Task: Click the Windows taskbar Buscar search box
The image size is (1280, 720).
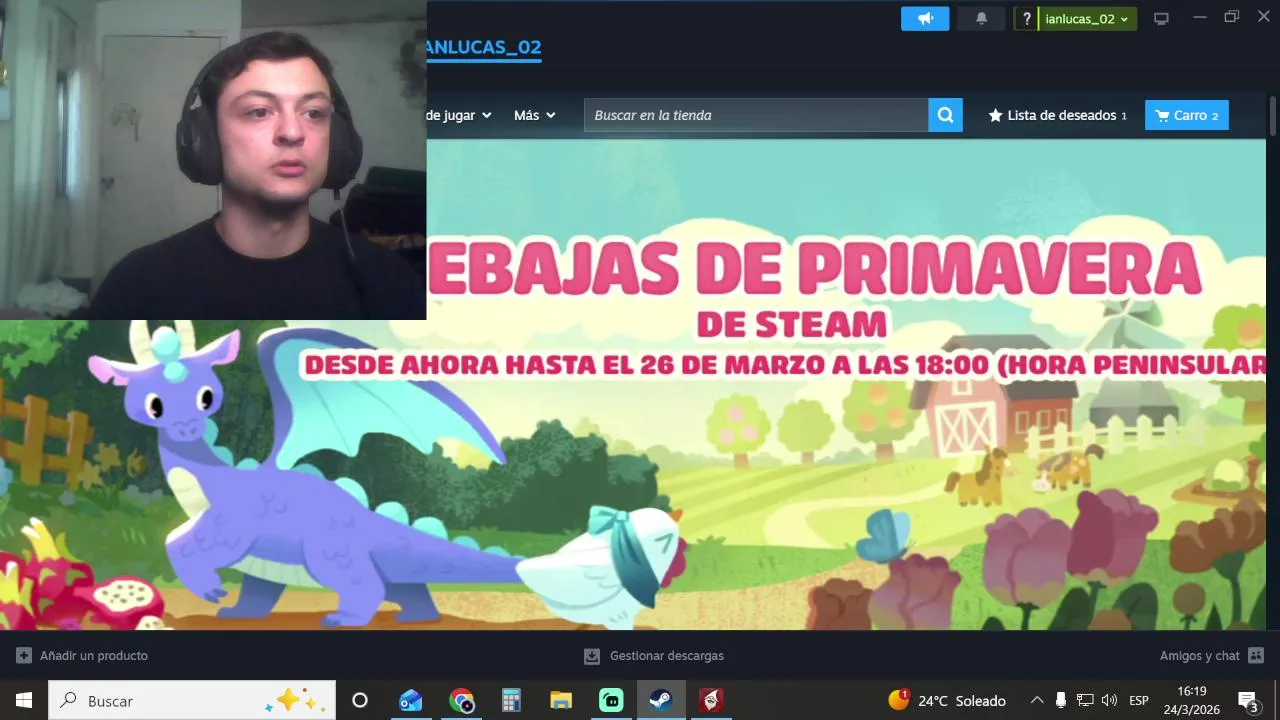Action: (192, 700)
